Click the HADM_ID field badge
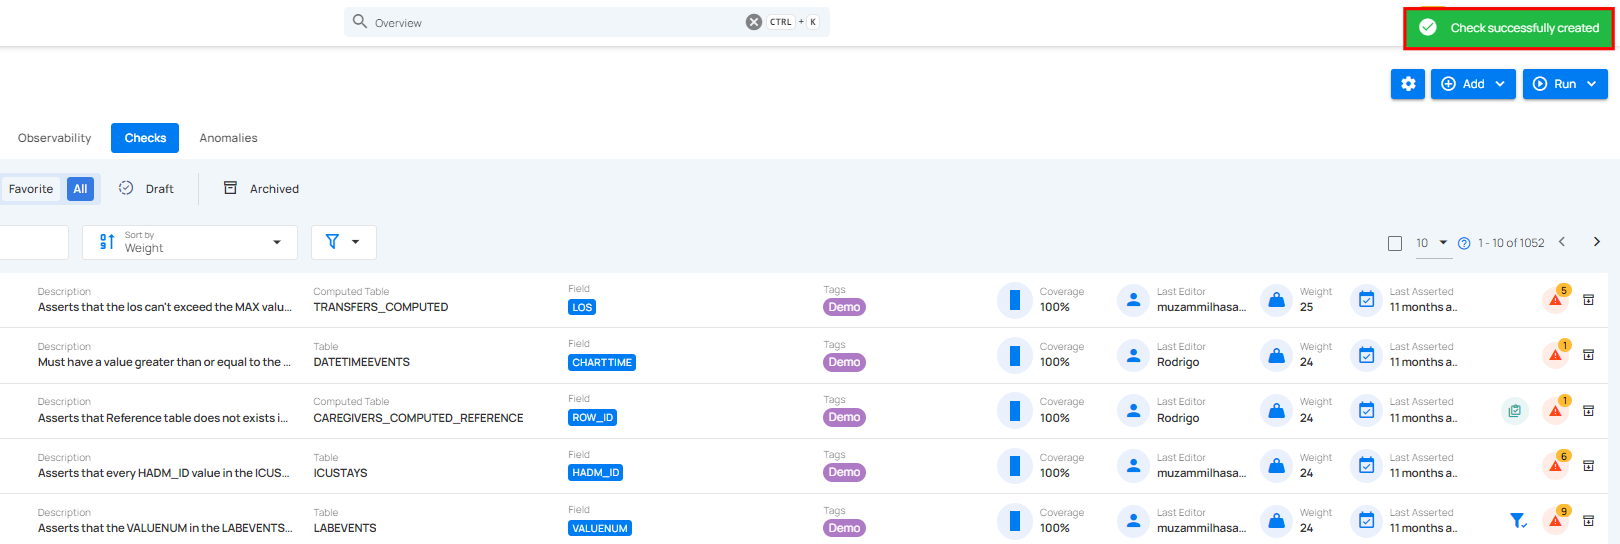 click(x=595, y=473)
